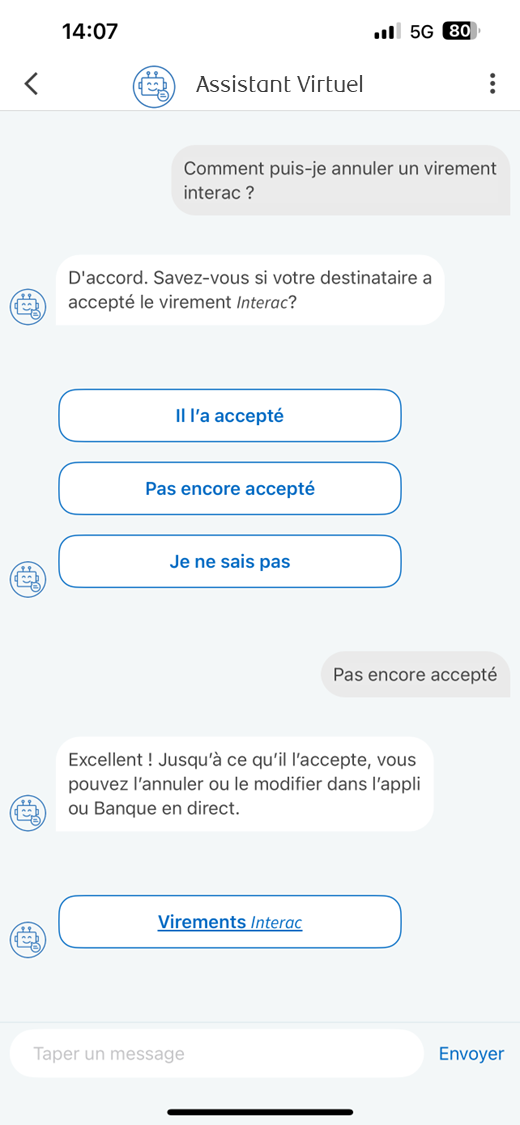Choose the "Il l'a accepté" reply option
Screen dimensions: 520x1125
pos(230,415)
